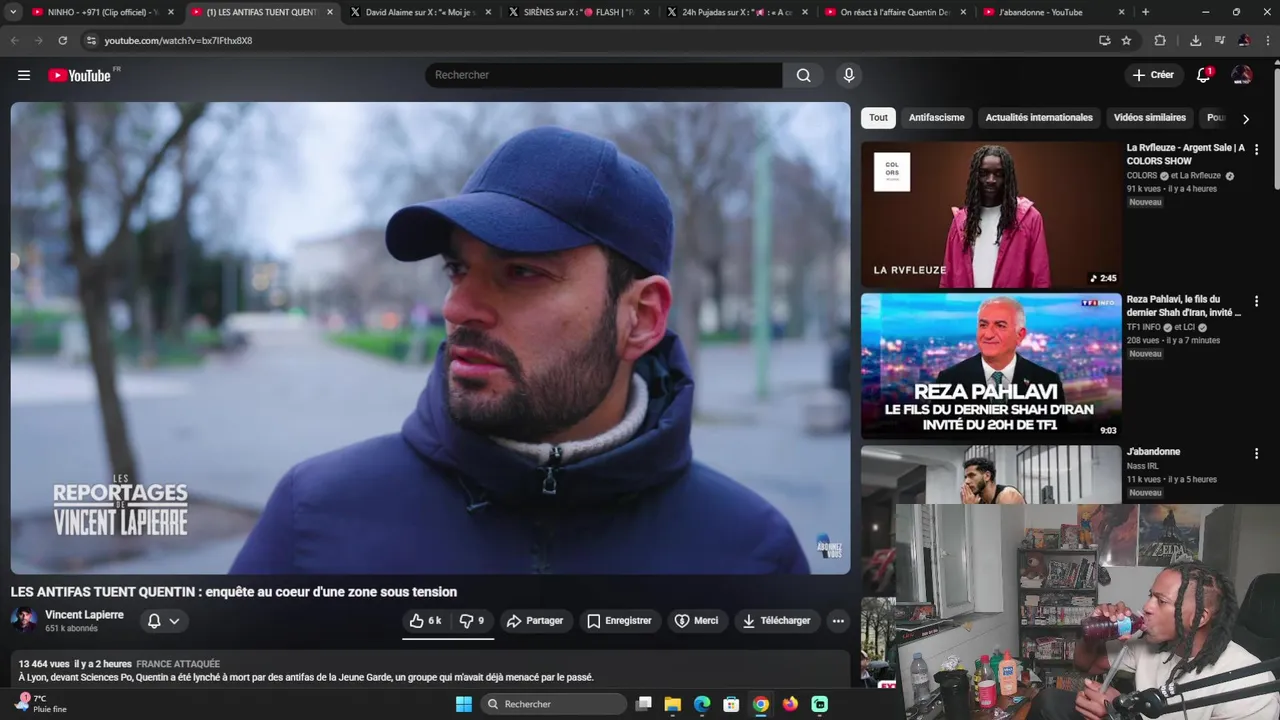Open the browser tab search dropdown
The height and width of the screenshot is (720, 1280).
(x=13, y=12)
